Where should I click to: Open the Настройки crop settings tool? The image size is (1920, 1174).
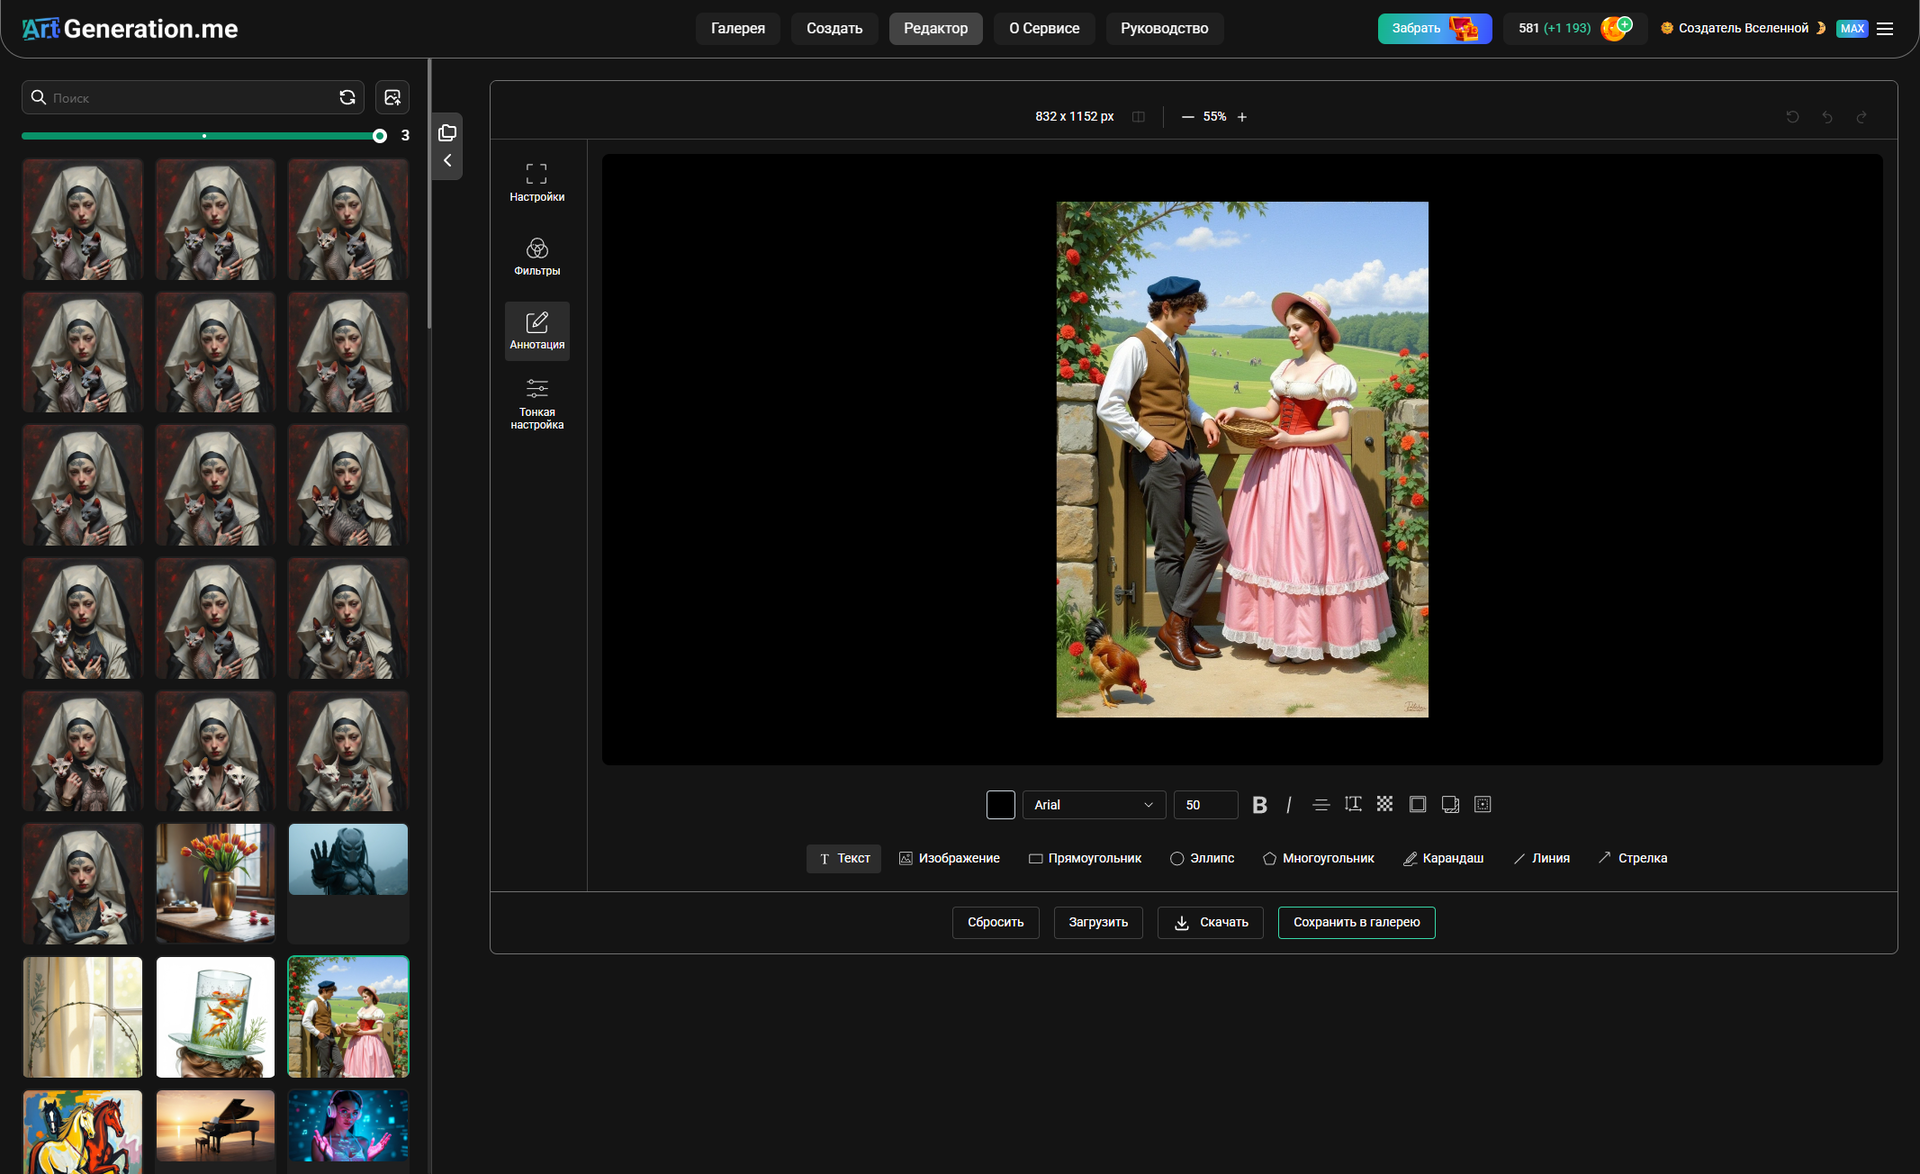(x=537, y=183)
